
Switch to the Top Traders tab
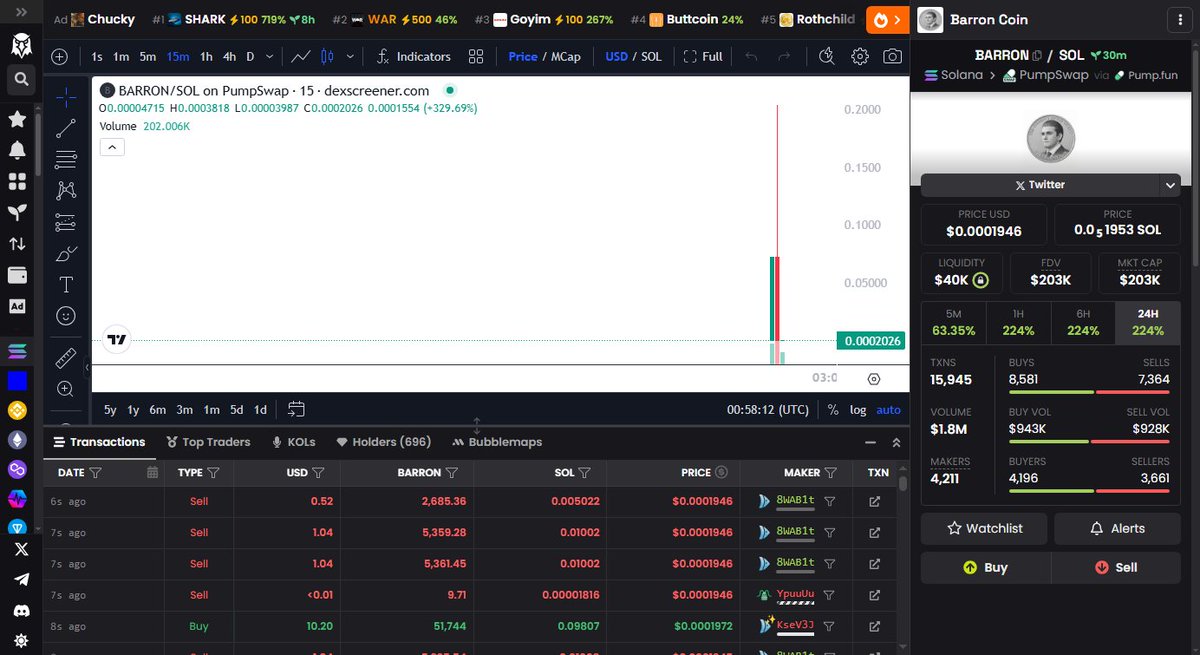coord(209,442)
